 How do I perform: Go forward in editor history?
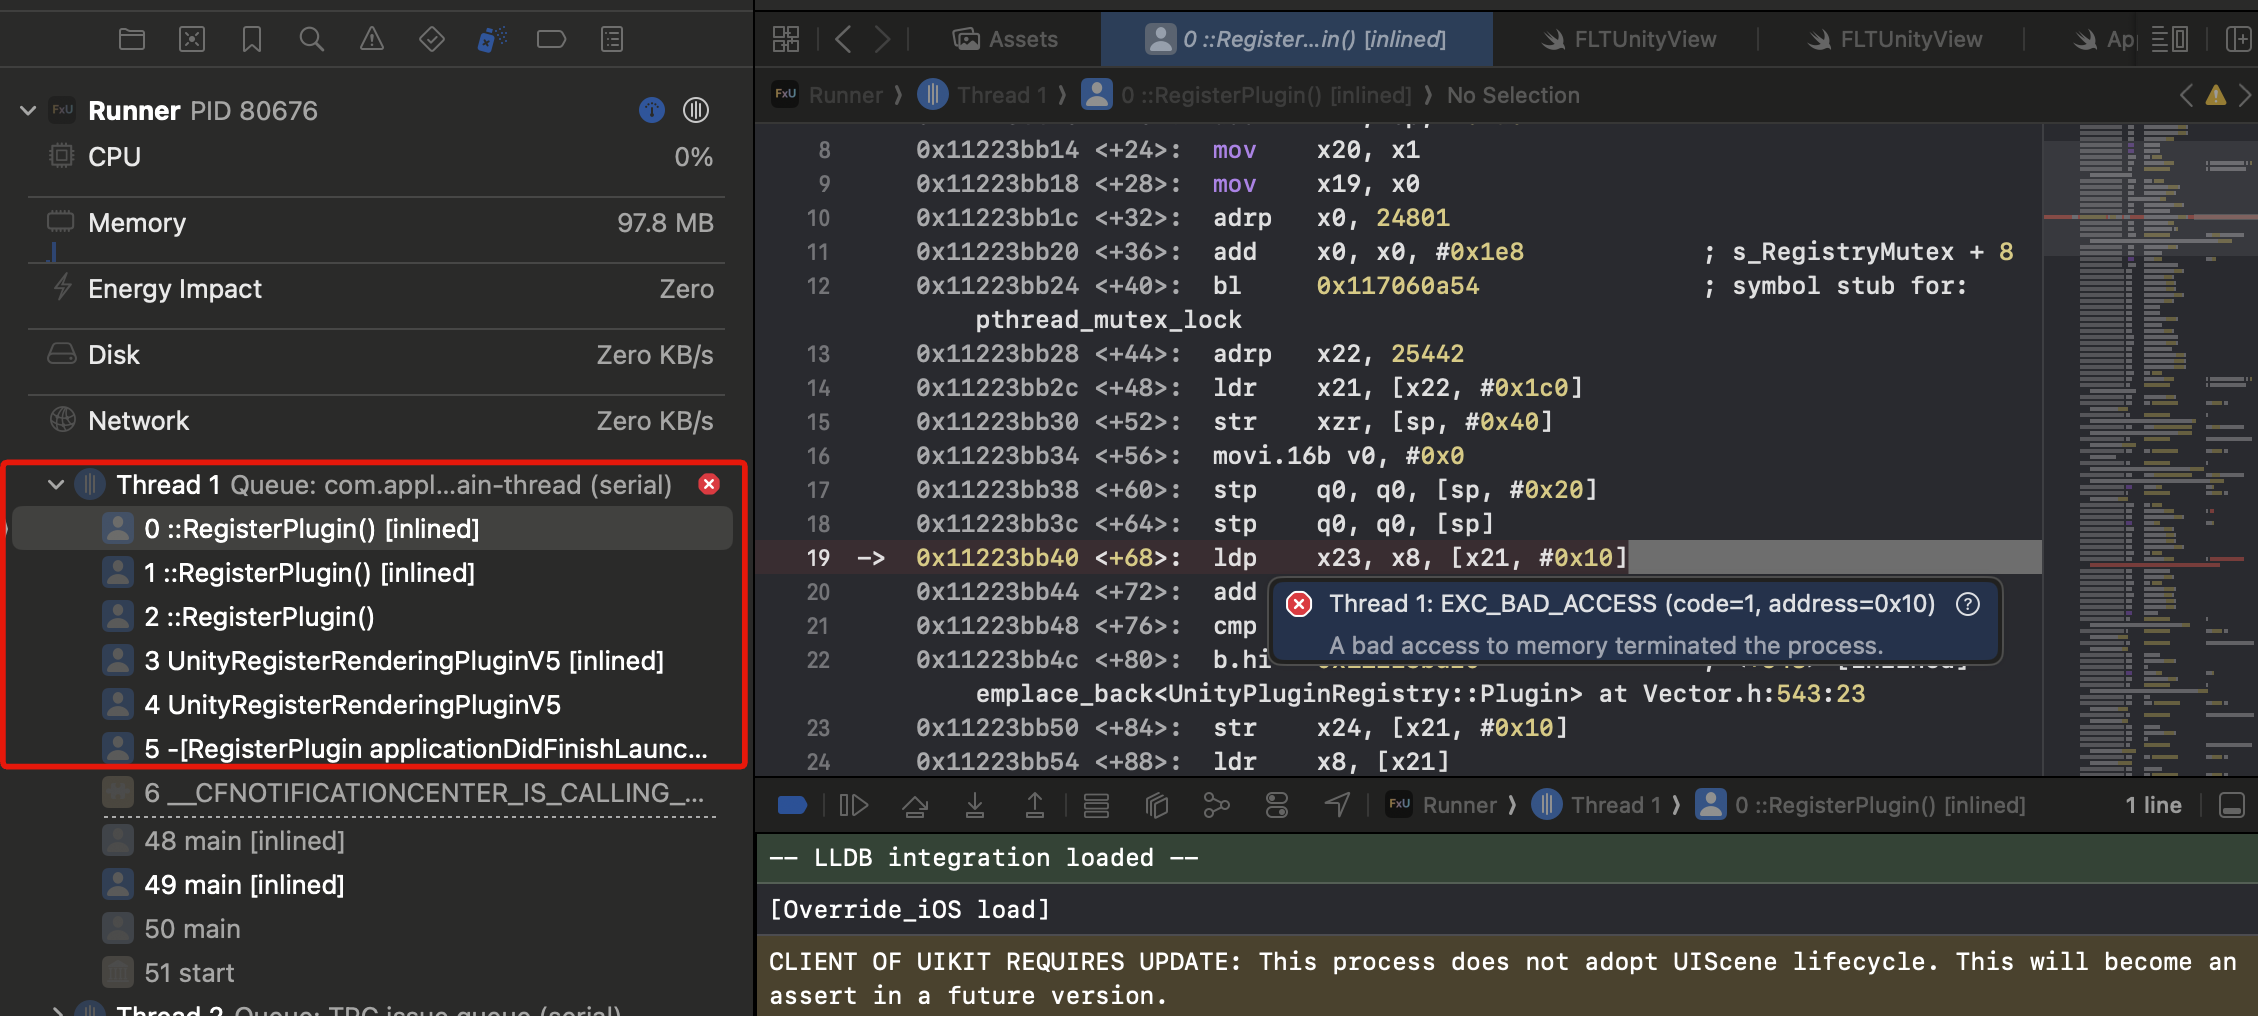coord(882,39)
